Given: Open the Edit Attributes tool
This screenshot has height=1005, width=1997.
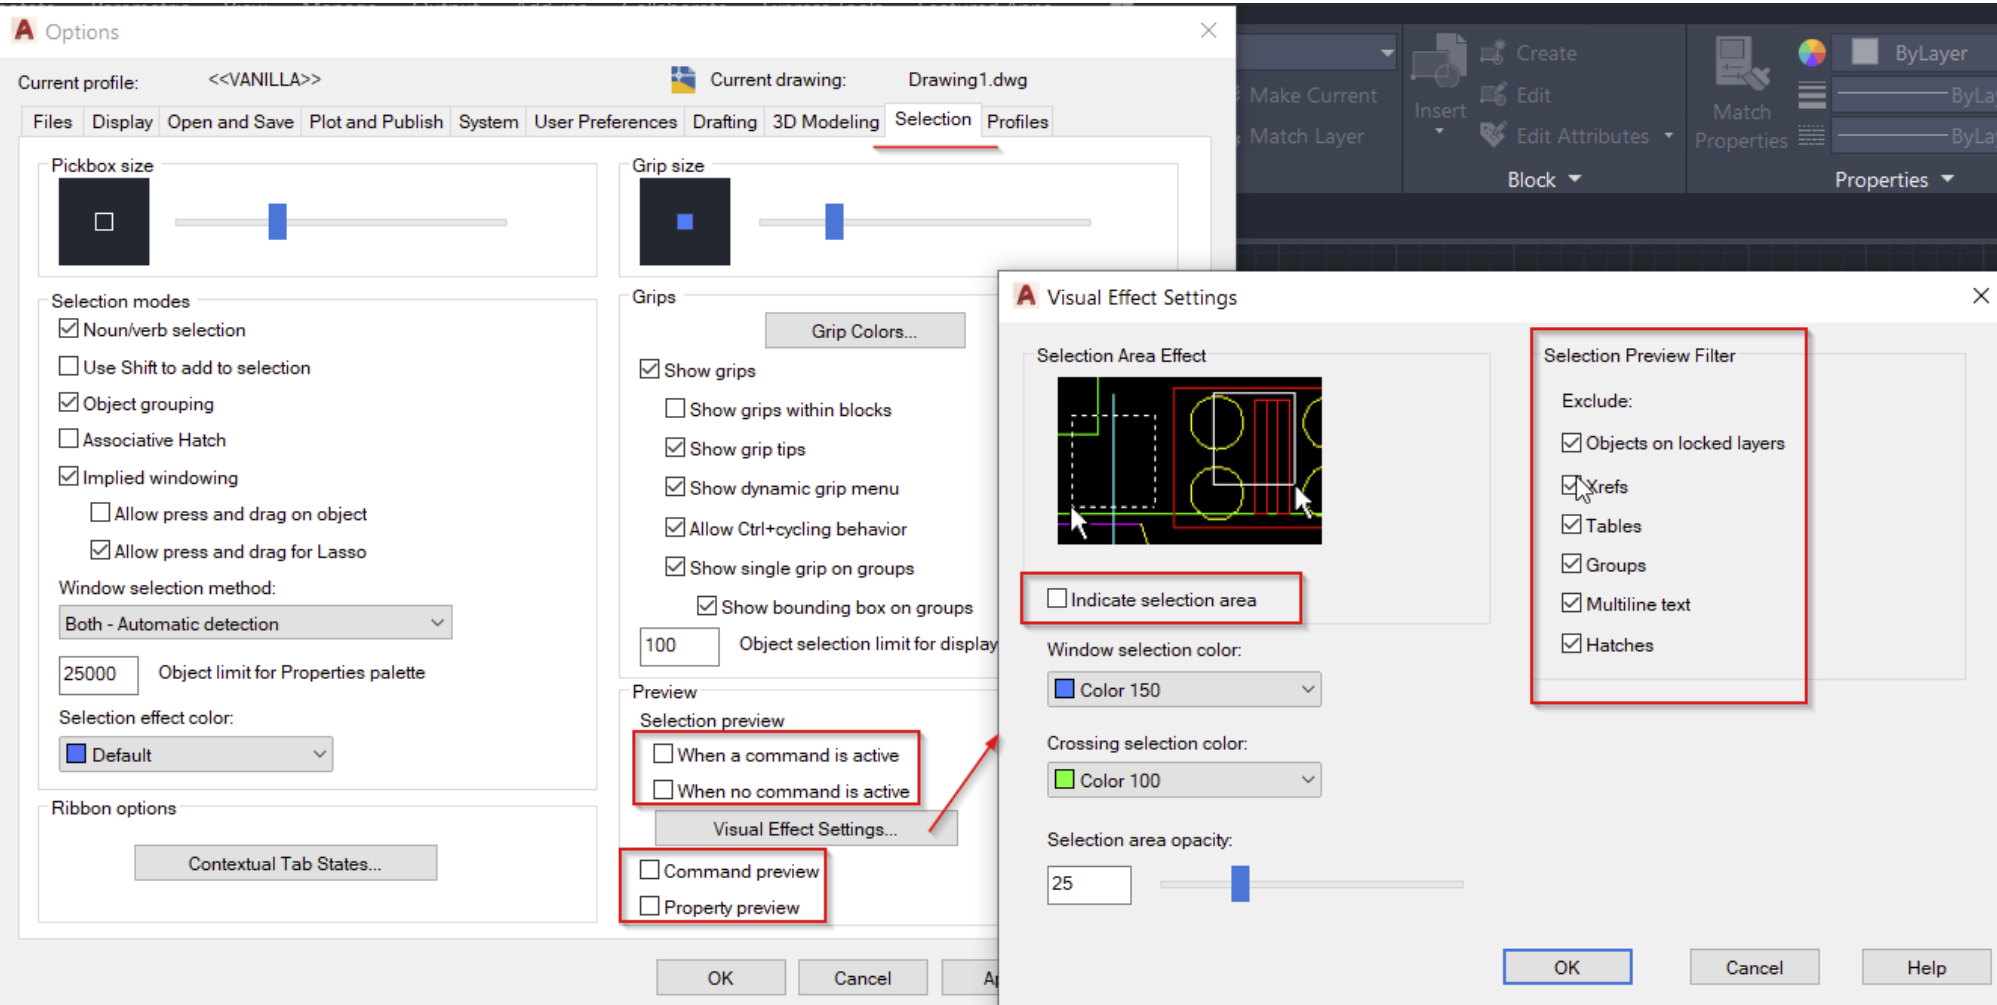Looking at the screenshot, I should click(1492, 136).
